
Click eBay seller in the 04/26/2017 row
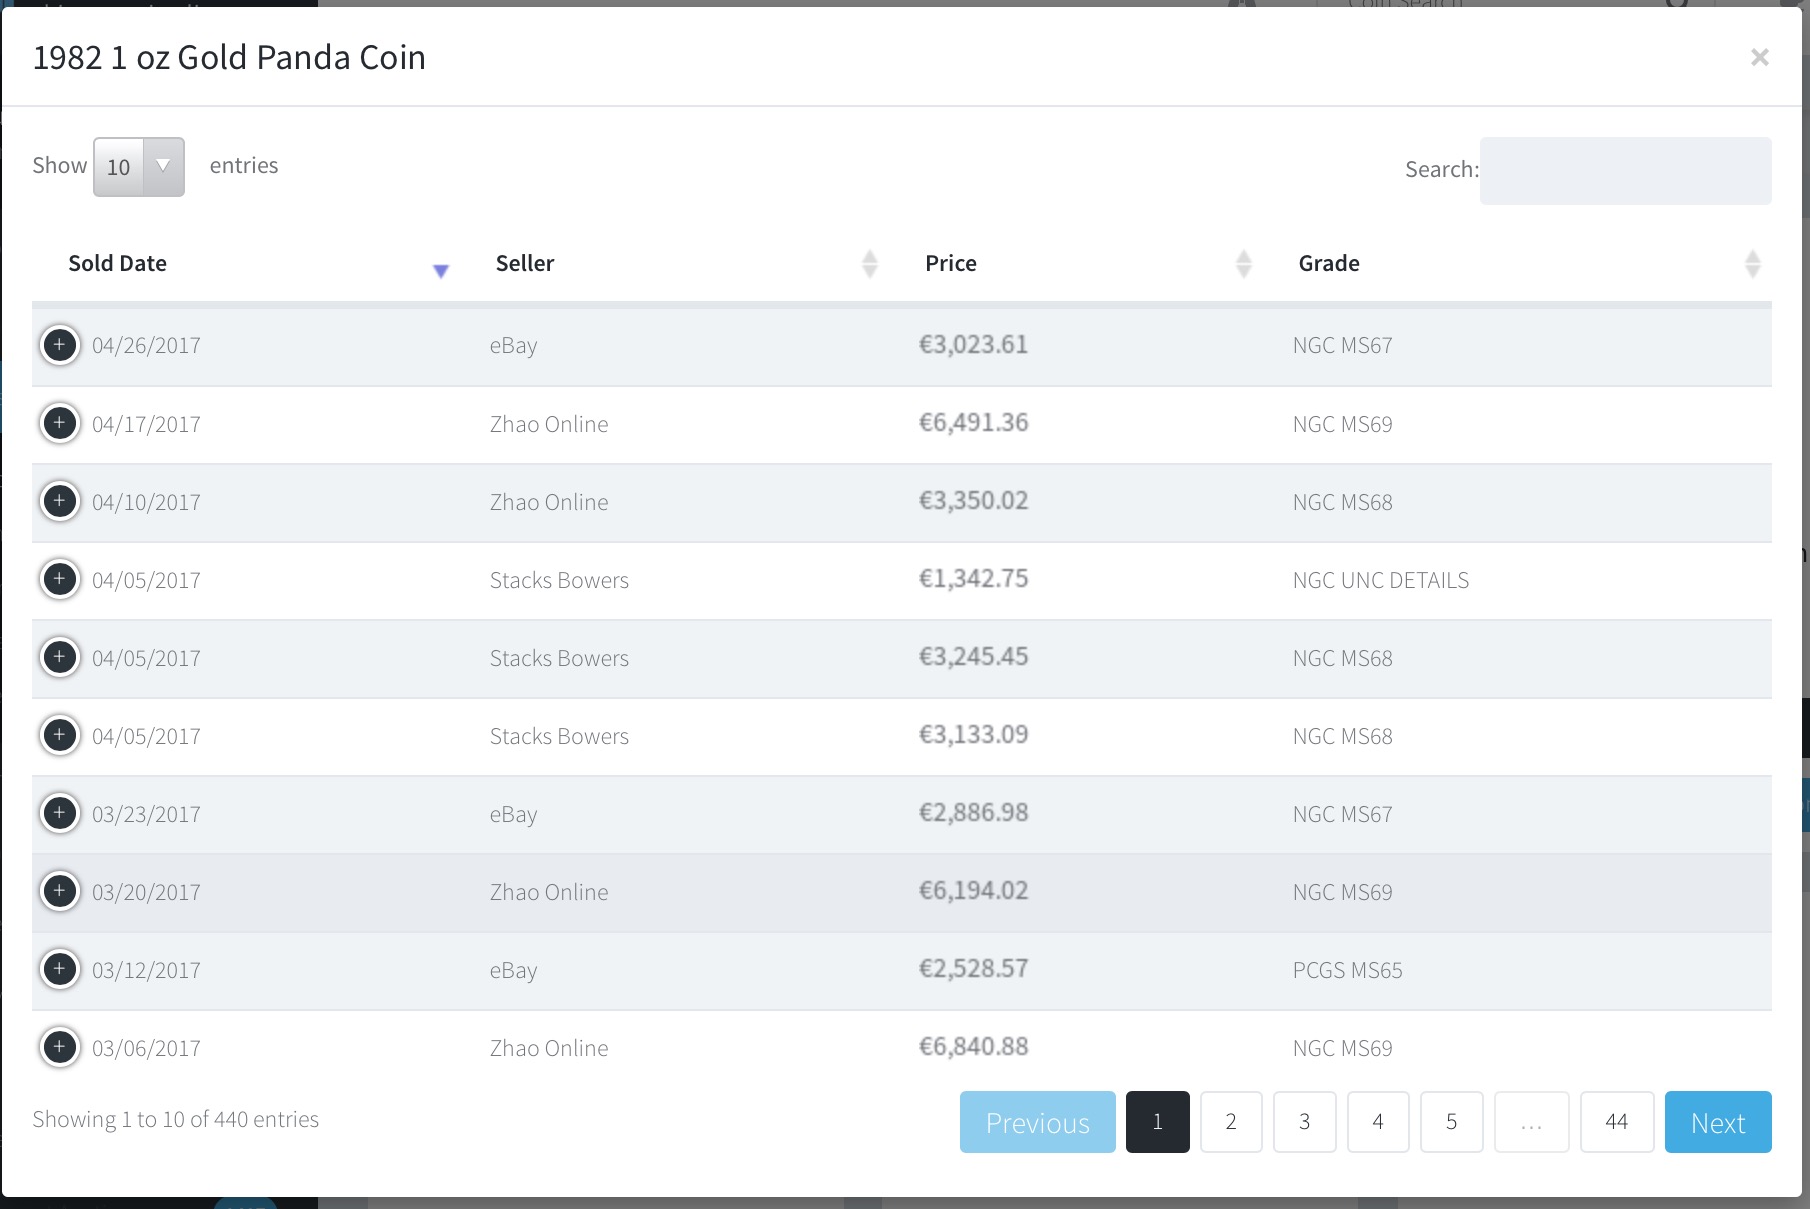(514, 346)
